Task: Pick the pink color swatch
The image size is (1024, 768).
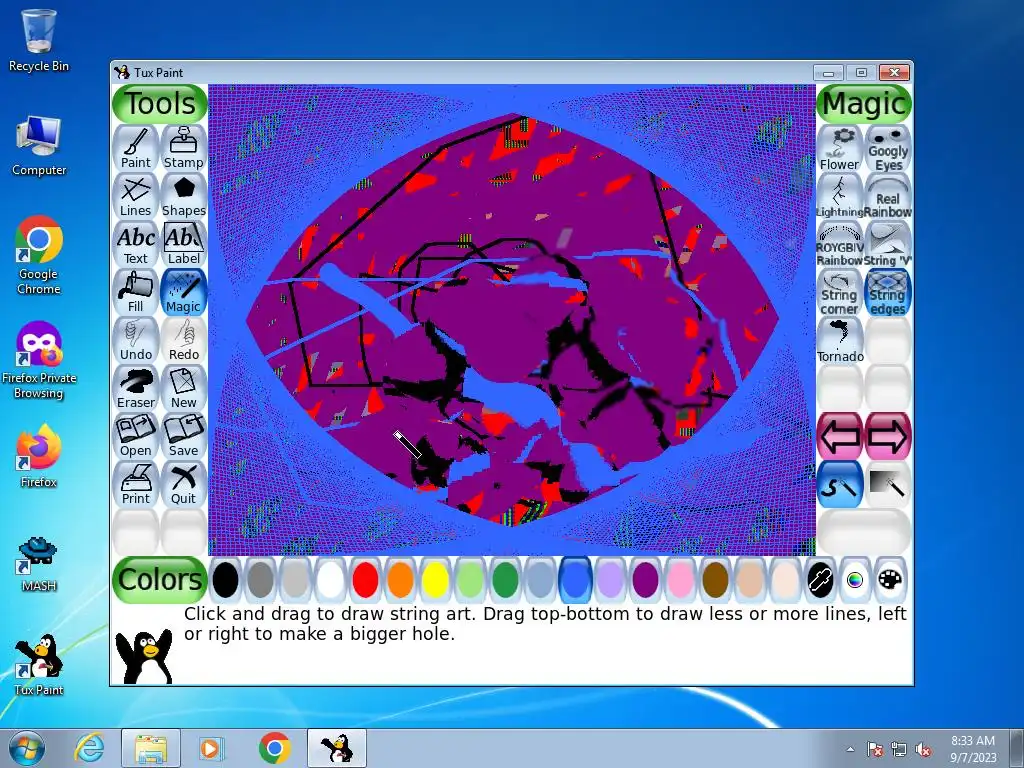Action: pyautogui.click(x=680, y=579)
